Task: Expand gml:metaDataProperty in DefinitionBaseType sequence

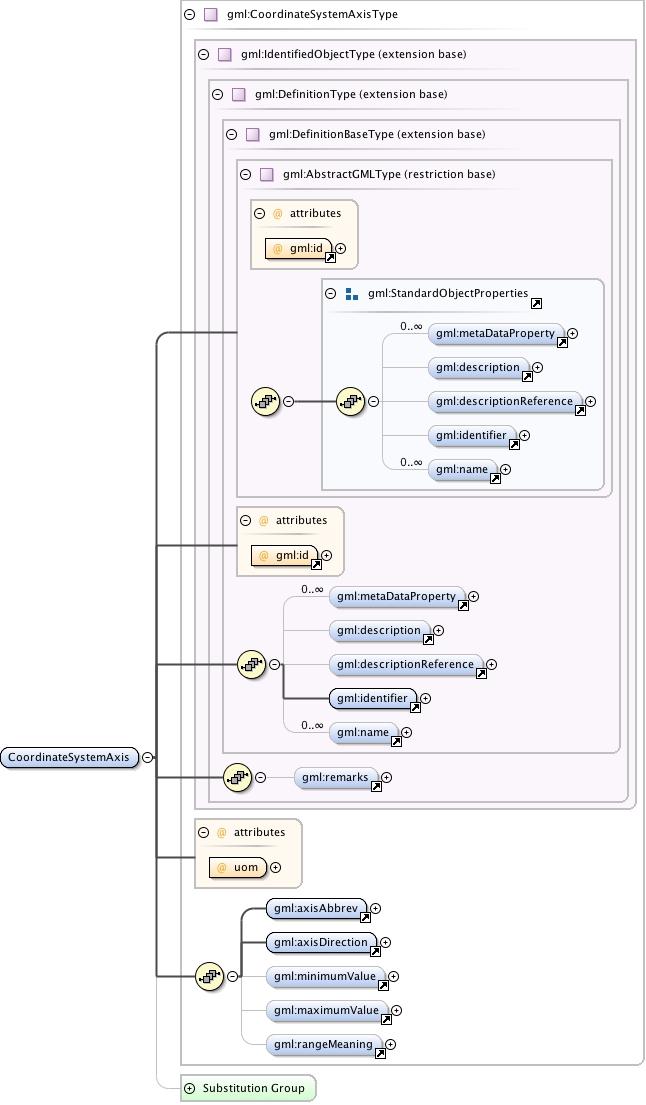Action: coord(473,596)
